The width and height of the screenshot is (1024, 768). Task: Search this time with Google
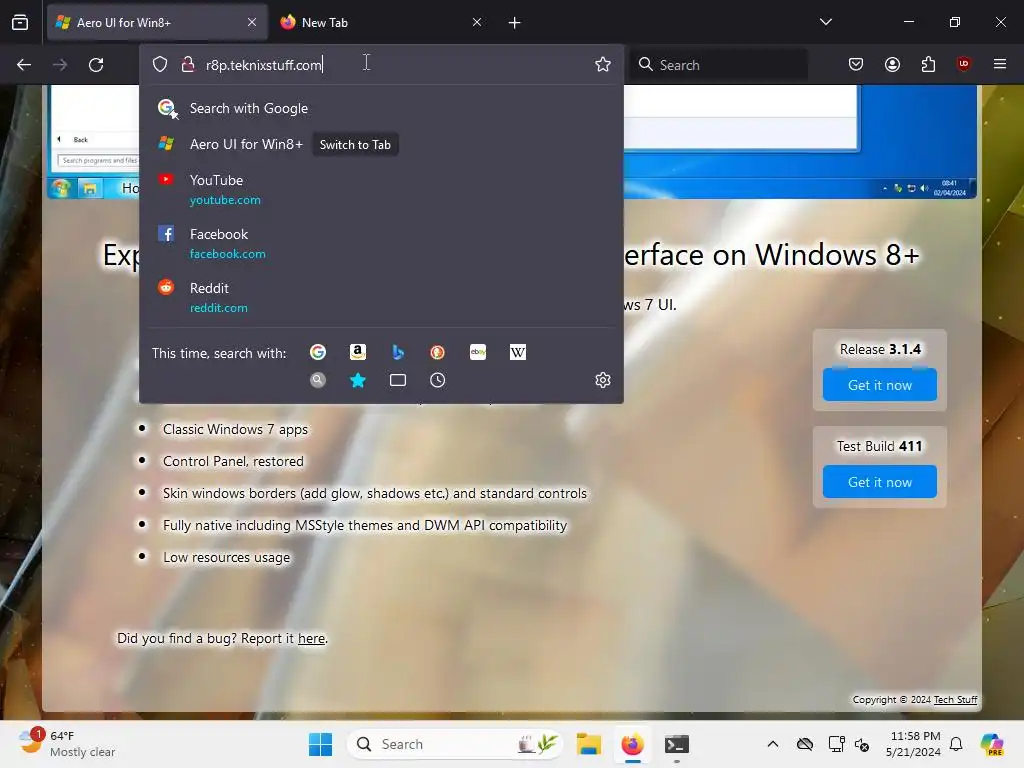click(x=318, y=353)
